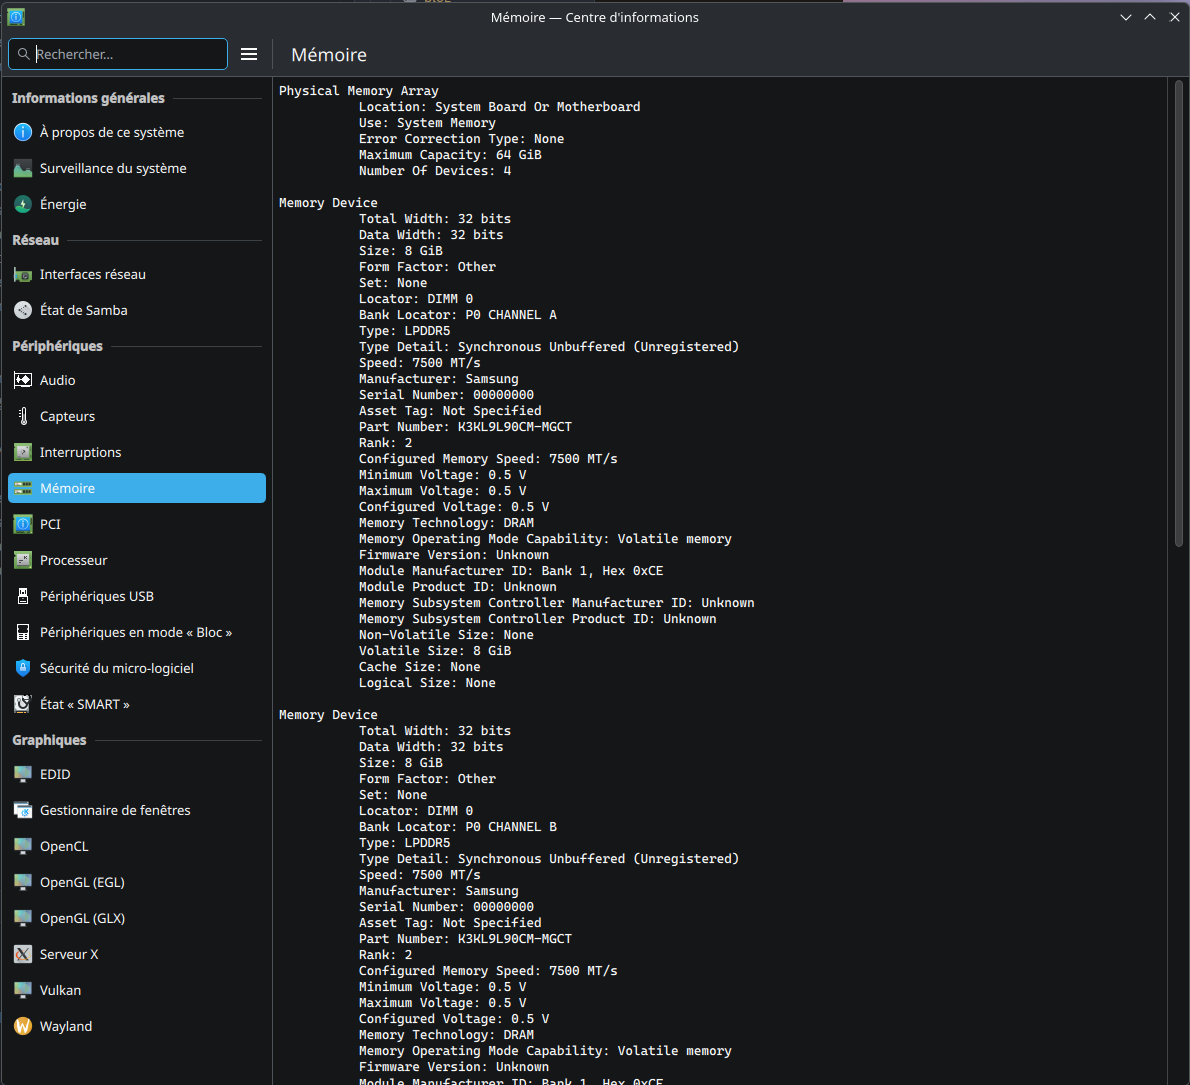
Task: Click the PCI icon
Action: (23, 524)
